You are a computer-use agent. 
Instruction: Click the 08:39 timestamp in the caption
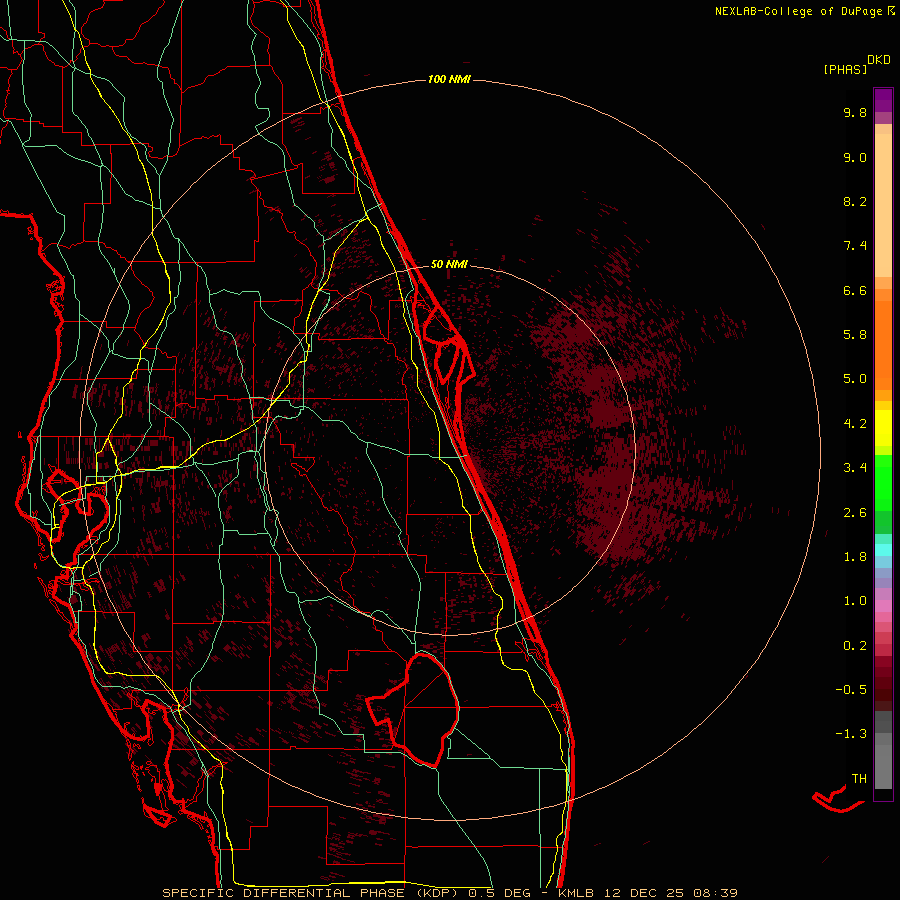coord(716,893)
